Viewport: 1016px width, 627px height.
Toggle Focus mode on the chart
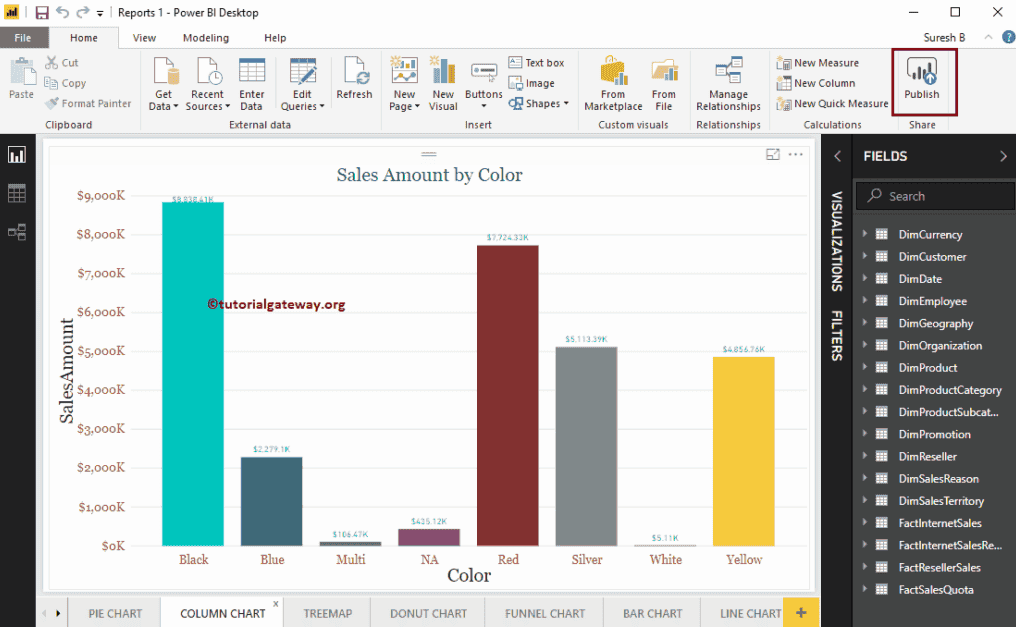[x=772, y=154]
